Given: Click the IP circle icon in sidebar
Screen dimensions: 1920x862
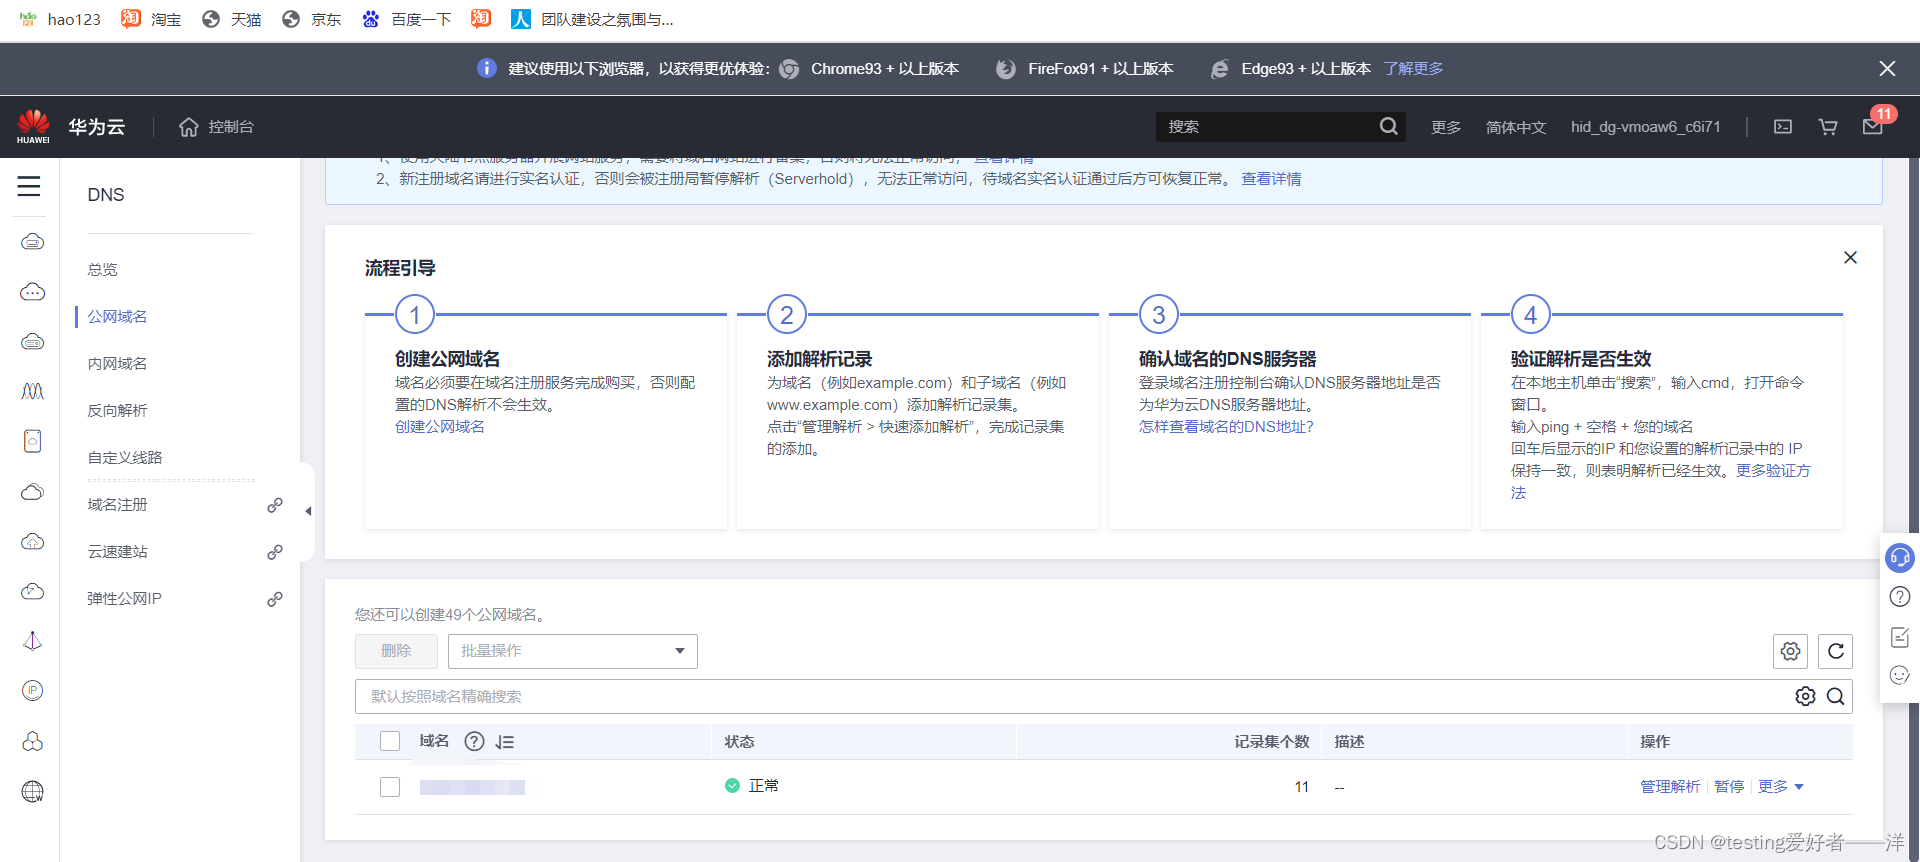Looking at the screenshot, I should 33,691.
